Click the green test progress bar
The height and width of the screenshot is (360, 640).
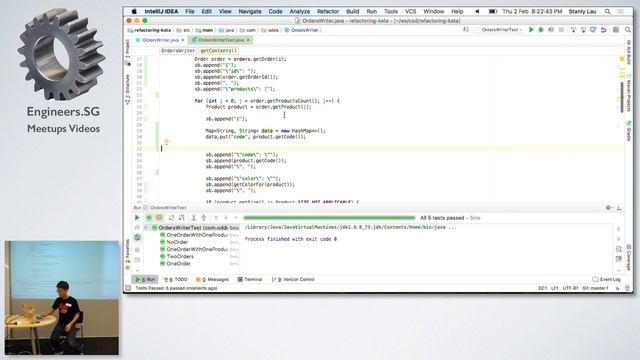(329, 218)
